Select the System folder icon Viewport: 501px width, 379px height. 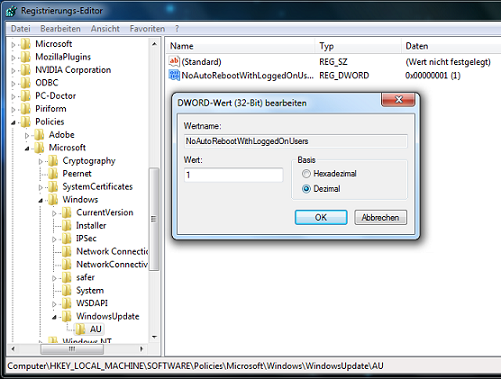pos(67,291)
